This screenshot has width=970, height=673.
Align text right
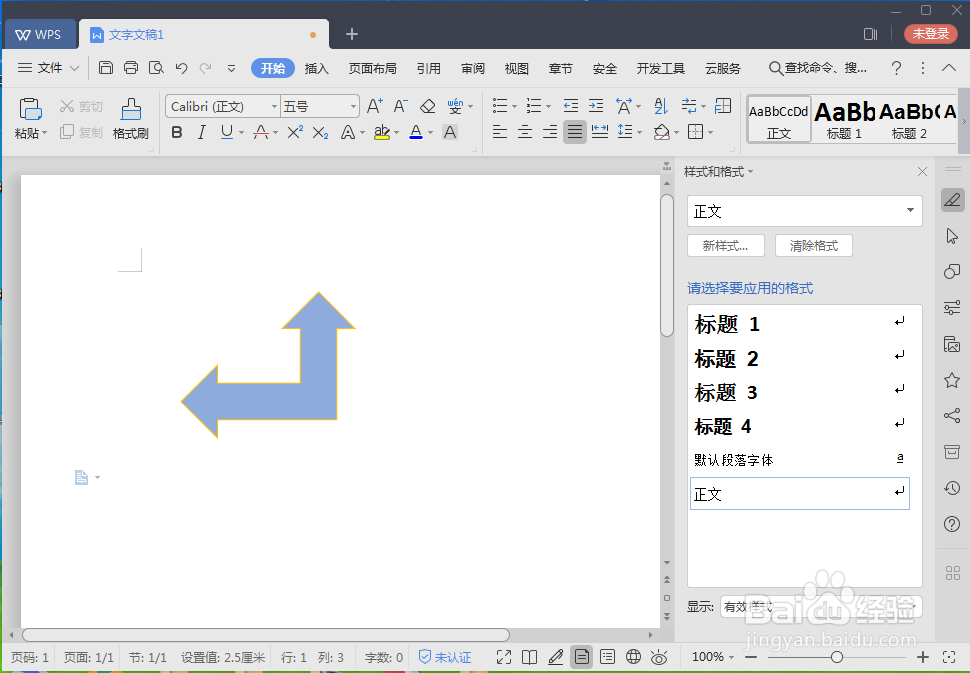pyautogui.click(x=549, y=132)
